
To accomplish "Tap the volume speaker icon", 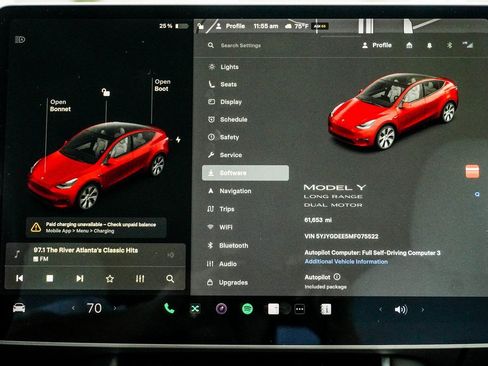I will click(x=401, y=310).
